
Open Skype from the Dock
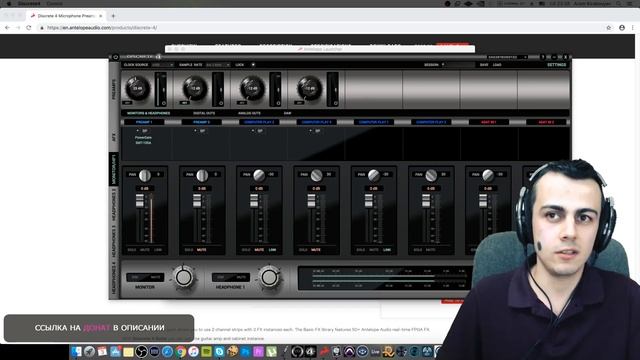(x=219, y=351)
